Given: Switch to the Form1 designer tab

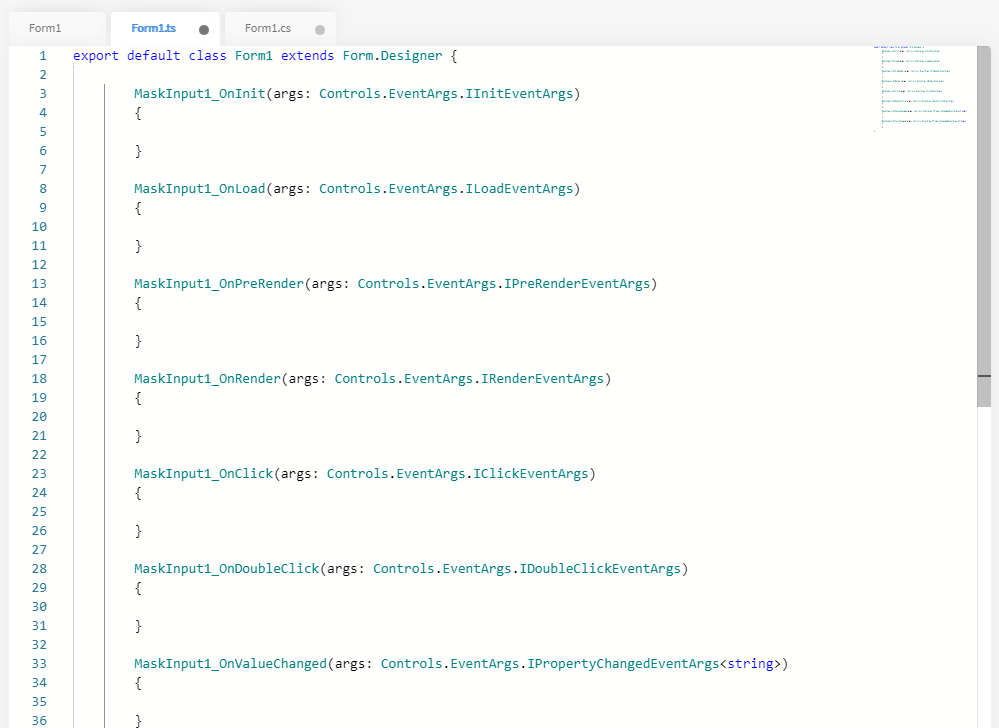Looking at the screenshot, I should (x=45, y=29).
